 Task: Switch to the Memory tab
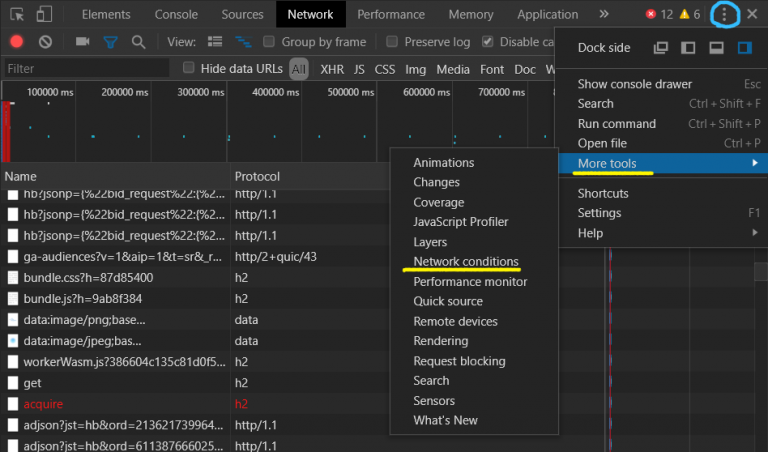471,15
